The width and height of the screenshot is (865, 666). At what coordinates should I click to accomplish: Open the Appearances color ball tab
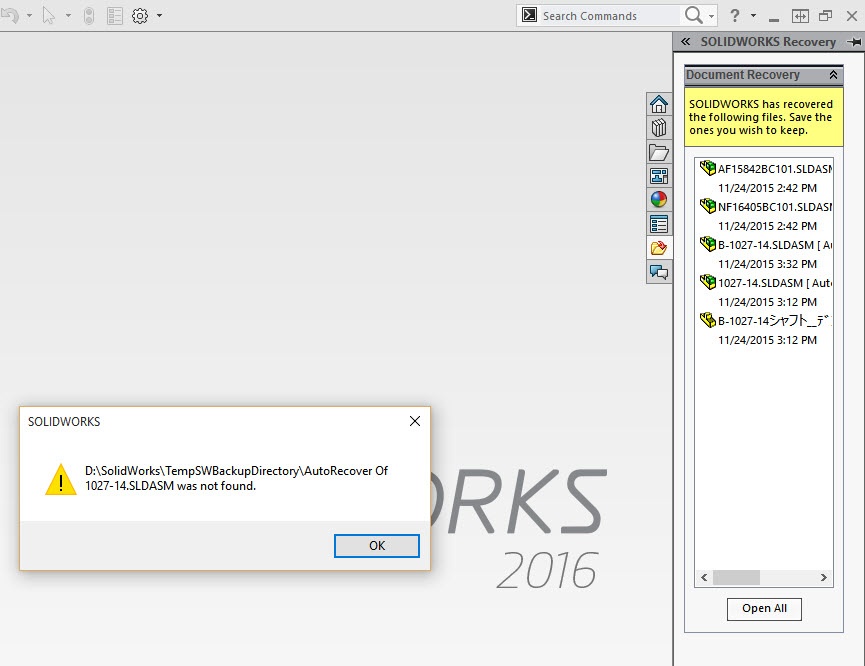pyautogui.click(x=659, y=200)
